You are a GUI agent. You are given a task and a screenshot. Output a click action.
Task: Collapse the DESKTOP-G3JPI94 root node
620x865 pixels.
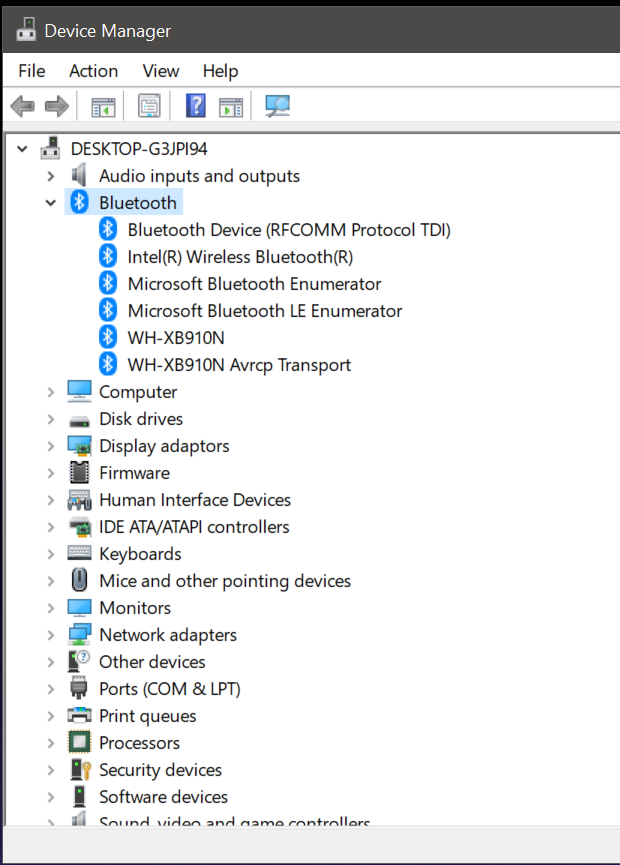(x=22, y=148)
